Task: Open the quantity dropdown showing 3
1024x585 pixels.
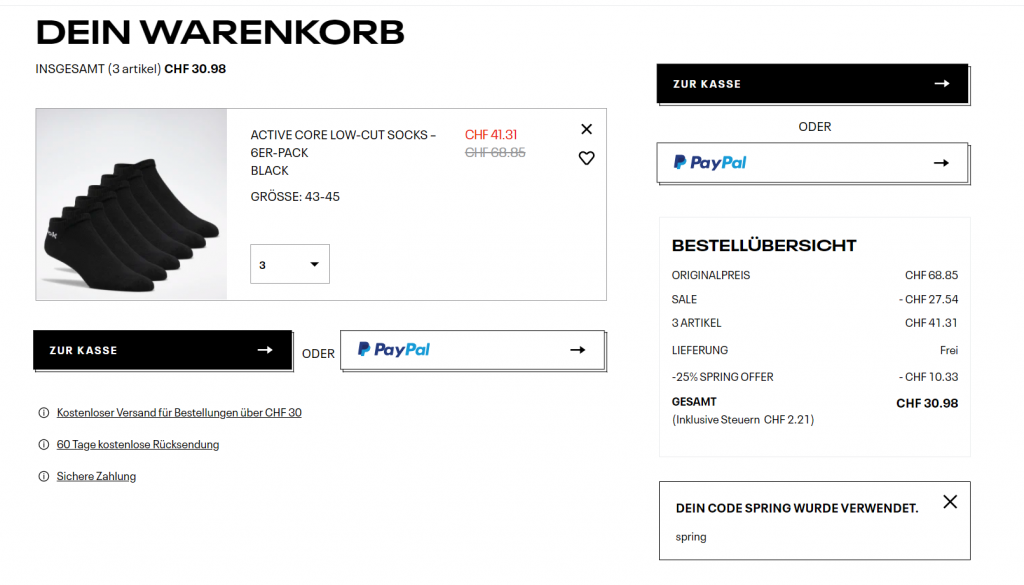Action: [289, 264]
